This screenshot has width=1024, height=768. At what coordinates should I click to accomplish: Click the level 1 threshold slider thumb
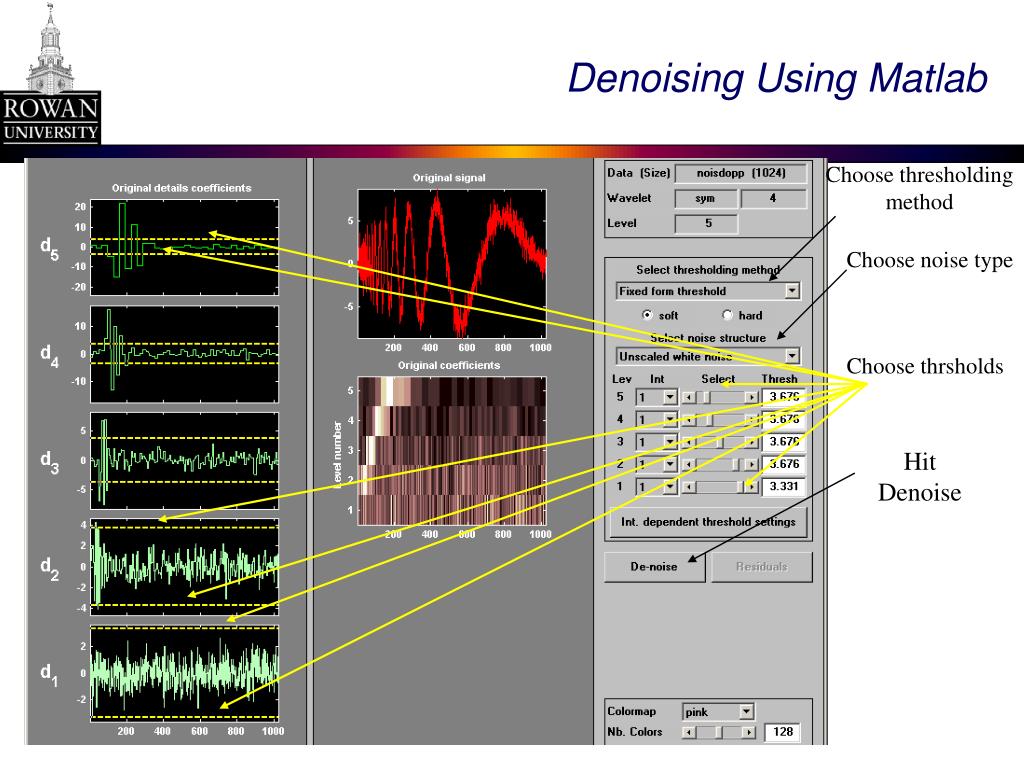pos(741,487)
